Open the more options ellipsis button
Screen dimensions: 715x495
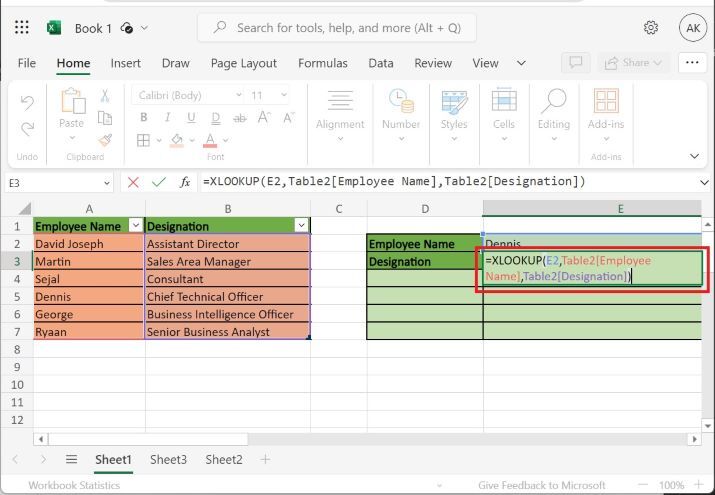[x=692, y=62]
